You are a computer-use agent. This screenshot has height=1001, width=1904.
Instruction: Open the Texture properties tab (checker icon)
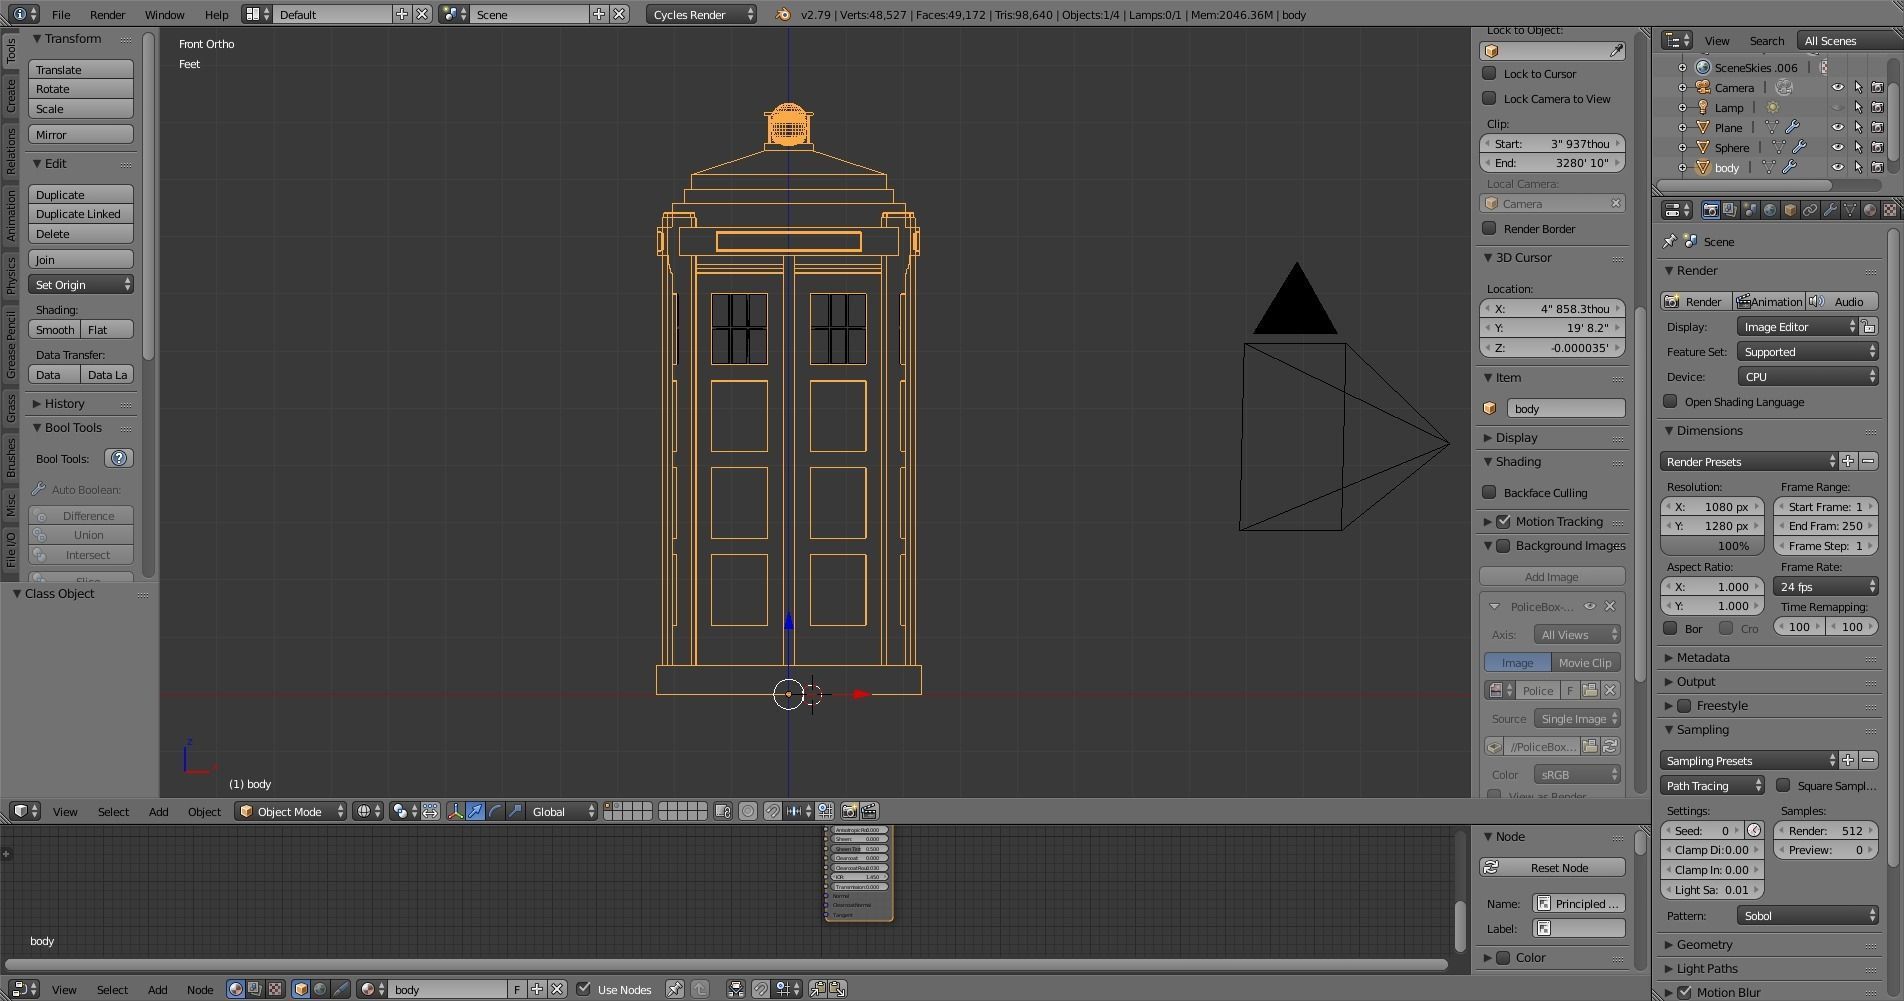1890,210
